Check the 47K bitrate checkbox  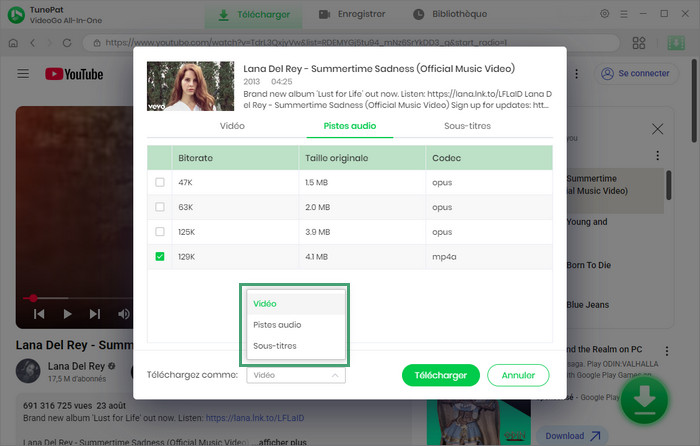(160, 182)
